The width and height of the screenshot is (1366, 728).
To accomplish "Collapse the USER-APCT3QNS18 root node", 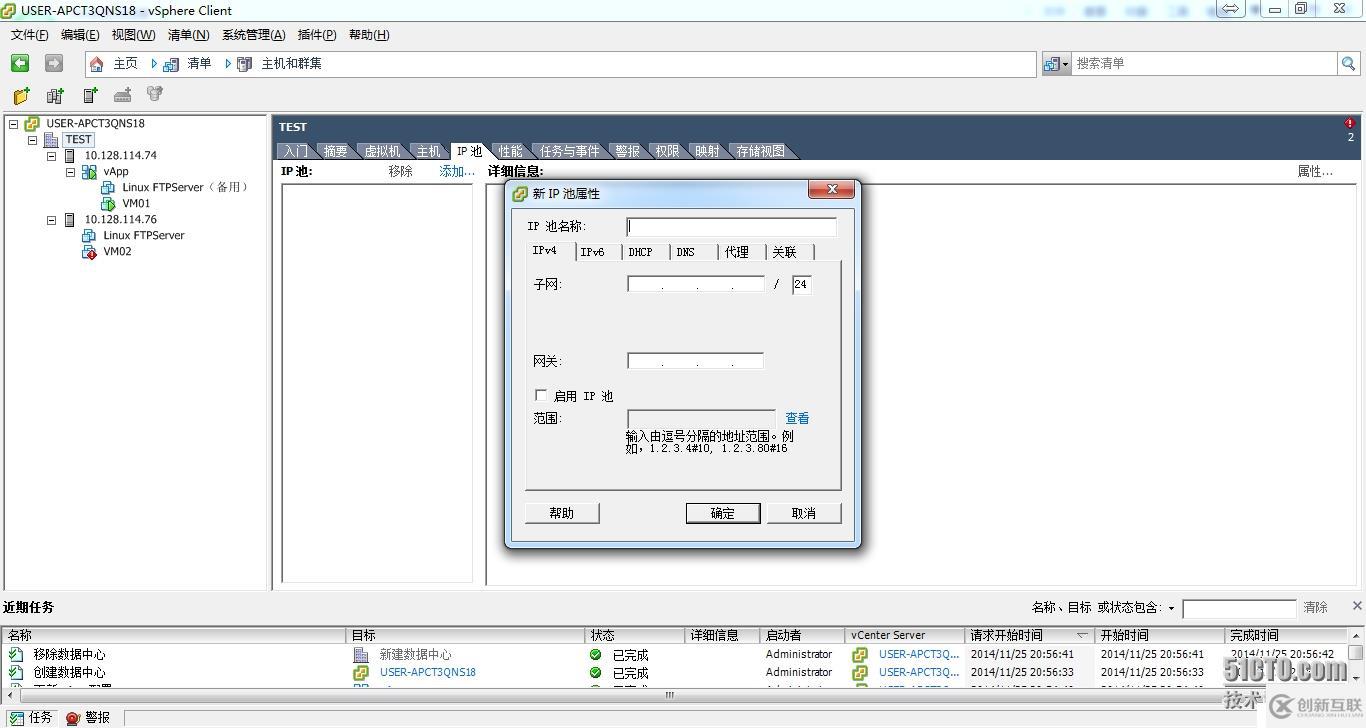I will [14, 124].
